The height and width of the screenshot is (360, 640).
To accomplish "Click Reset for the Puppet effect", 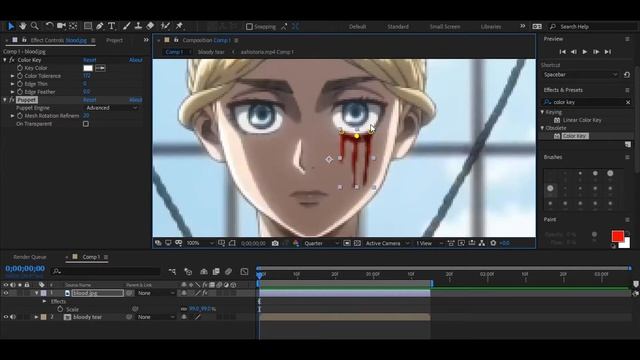I will click(89, 100).
